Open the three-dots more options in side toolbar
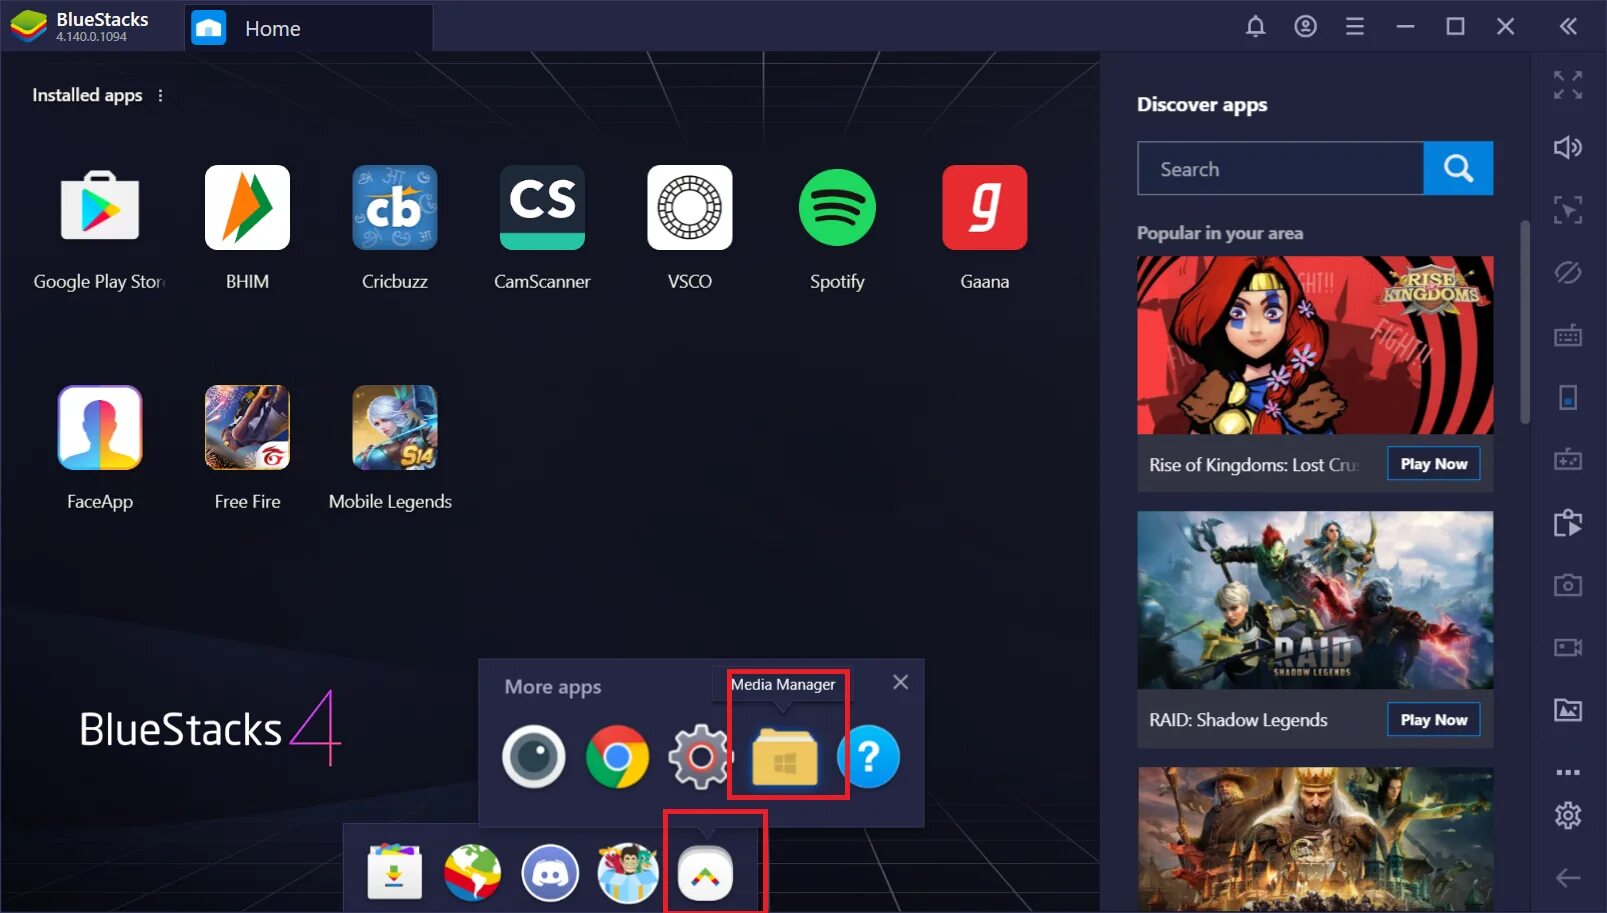Image resolution: width=1607 pixels, height=913 pixels. (1568, 772)
